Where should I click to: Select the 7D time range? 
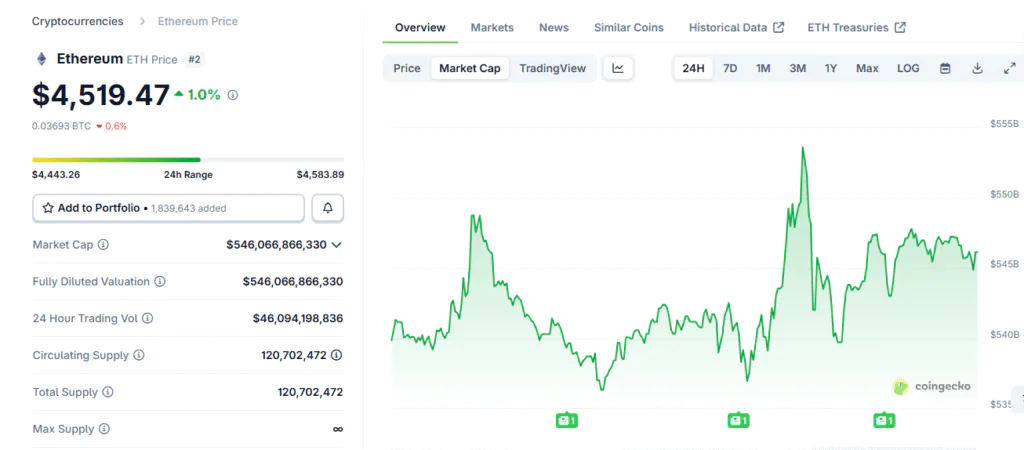click(730, 68)
